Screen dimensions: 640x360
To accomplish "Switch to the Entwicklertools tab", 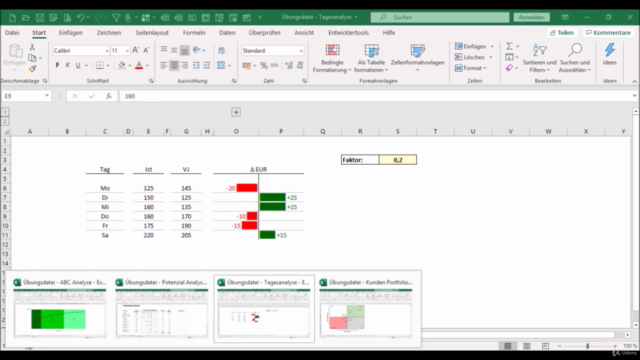I will point(348,33).
